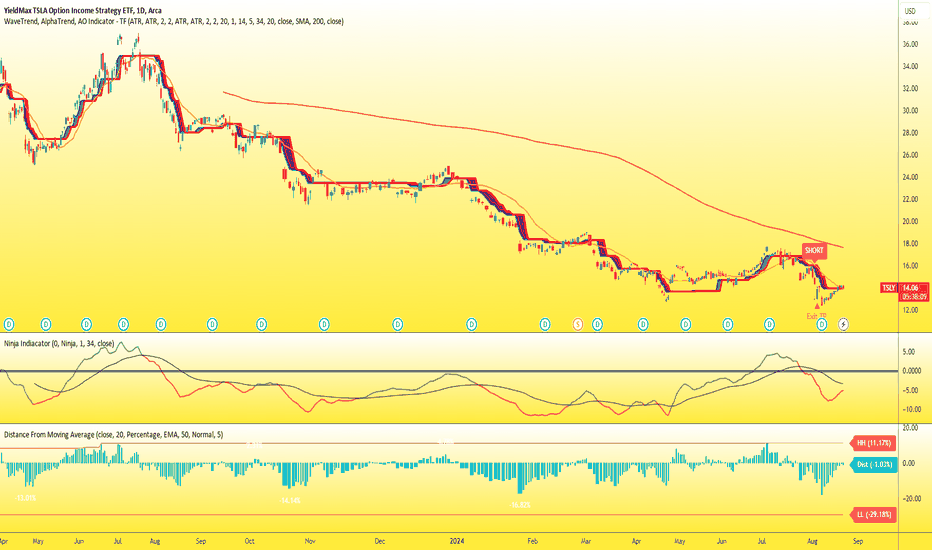Viewport: 932px width, 550px height.
Task: Click the 2024 label on time axis
Action: point(457,541)
